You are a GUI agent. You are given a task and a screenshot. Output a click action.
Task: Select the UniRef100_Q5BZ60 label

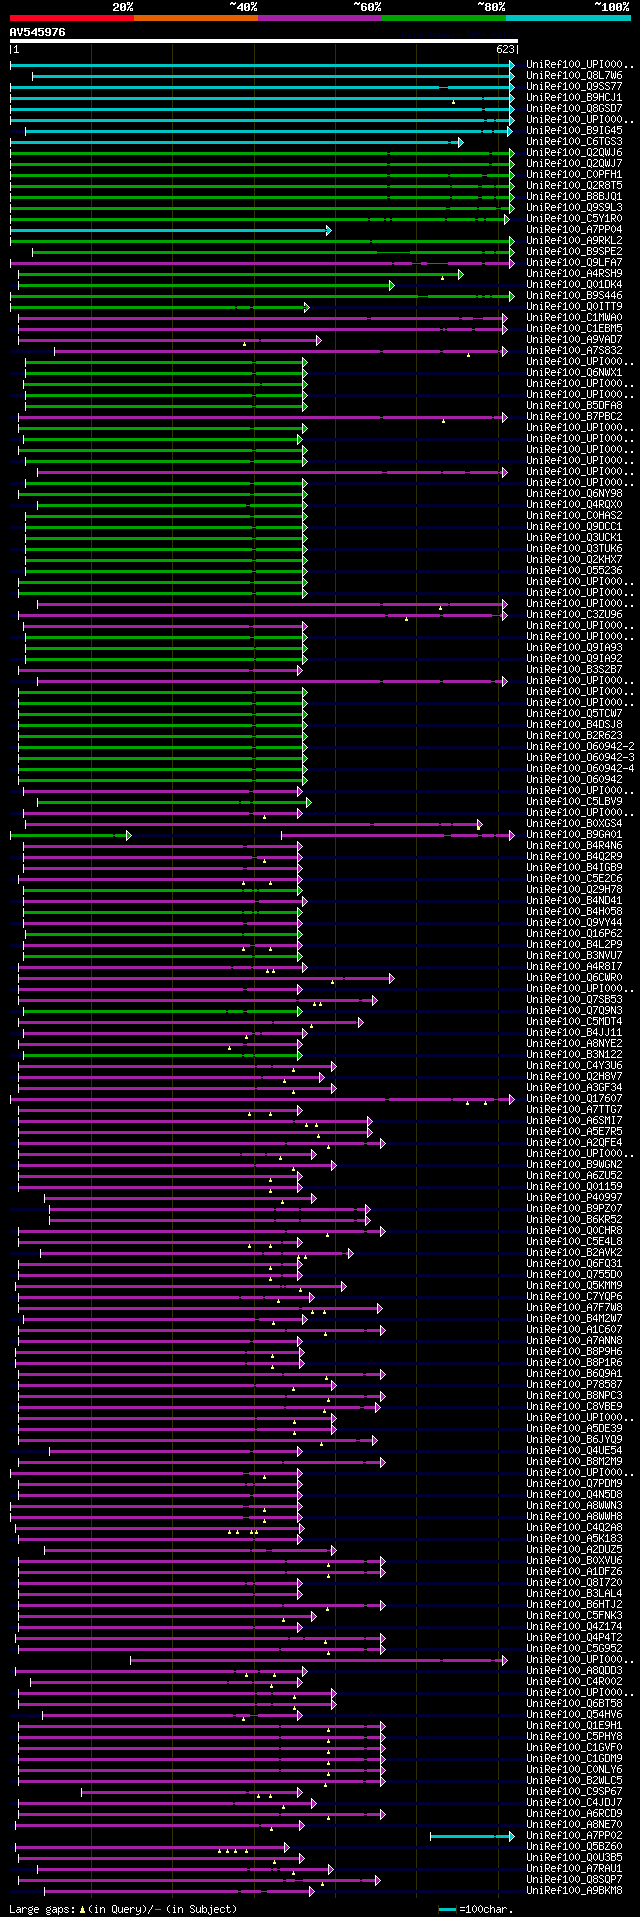click(x=574, y=1847)
